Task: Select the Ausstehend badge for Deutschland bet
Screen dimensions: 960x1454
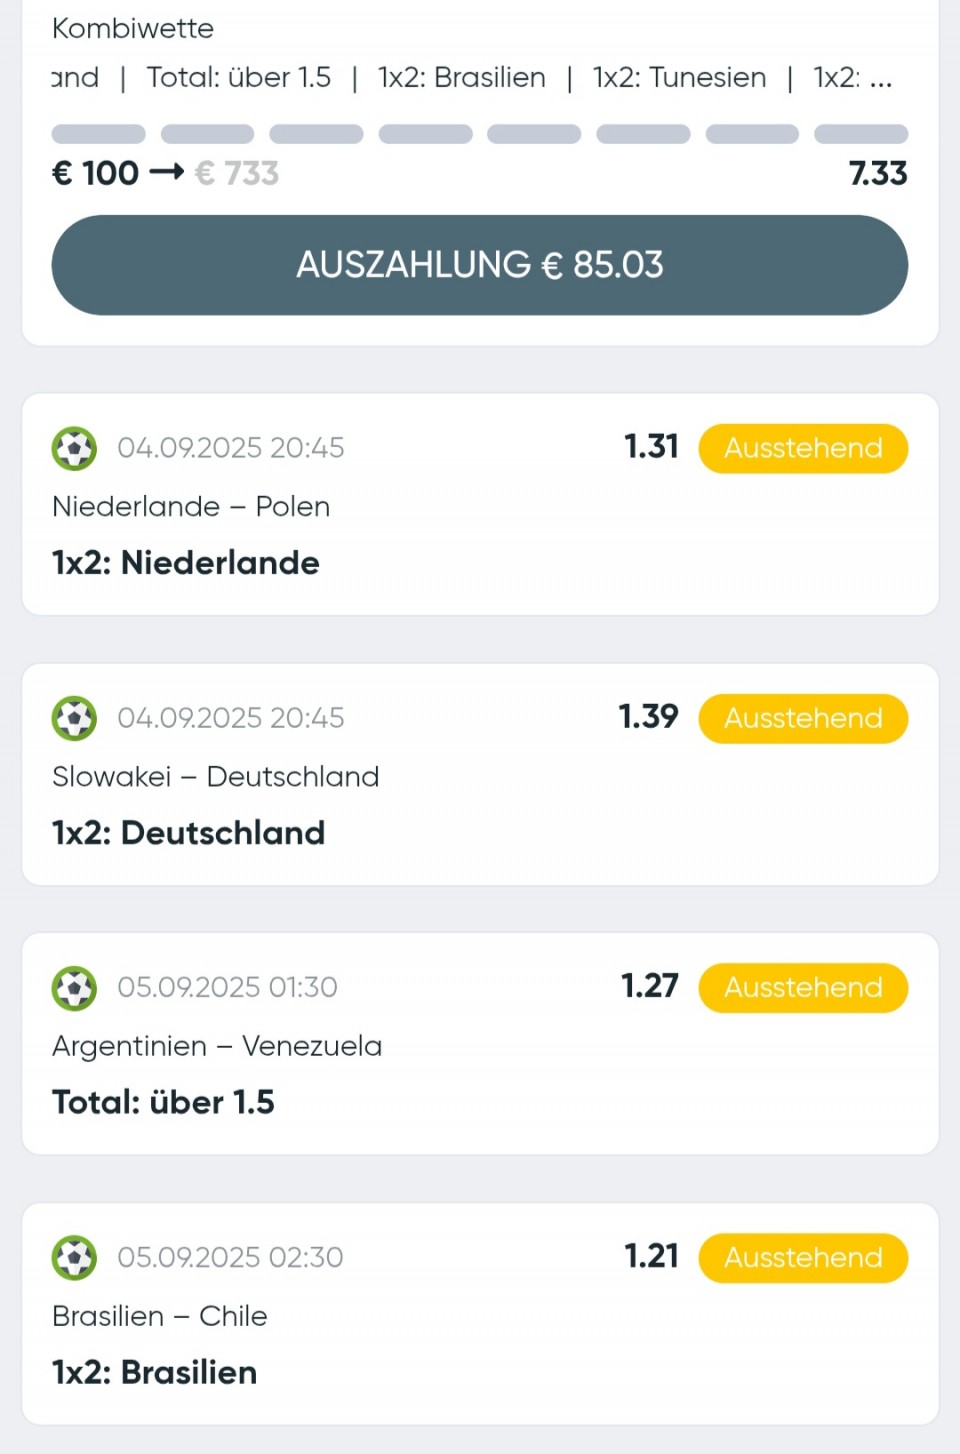Action: [x=803, y=718]
